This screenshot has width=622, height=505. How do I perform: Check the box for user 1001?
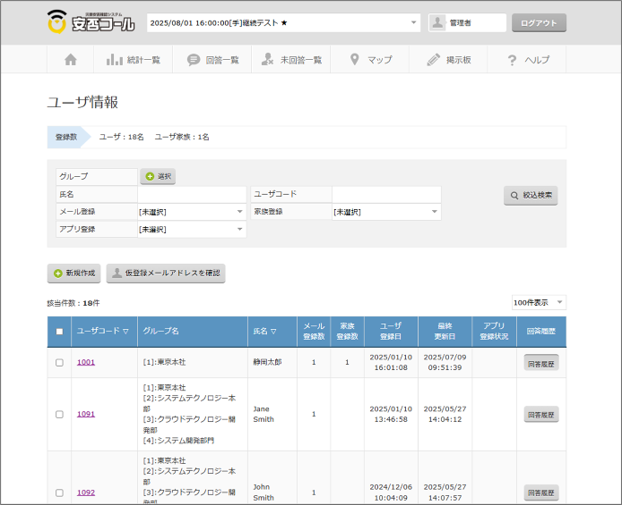point(59,362)
